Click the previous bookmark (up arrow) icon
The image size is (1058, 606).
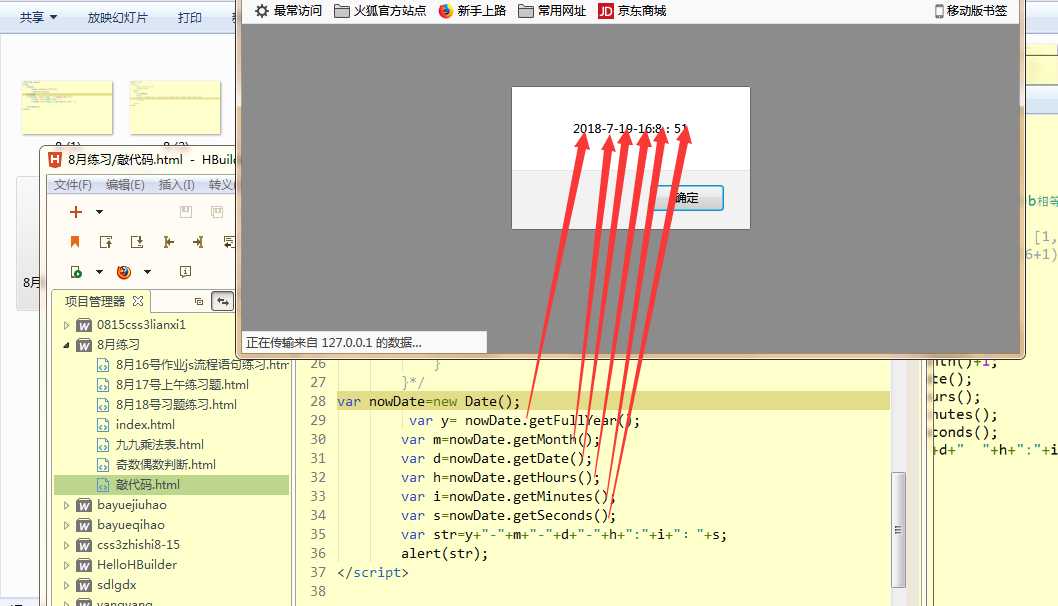105,242
